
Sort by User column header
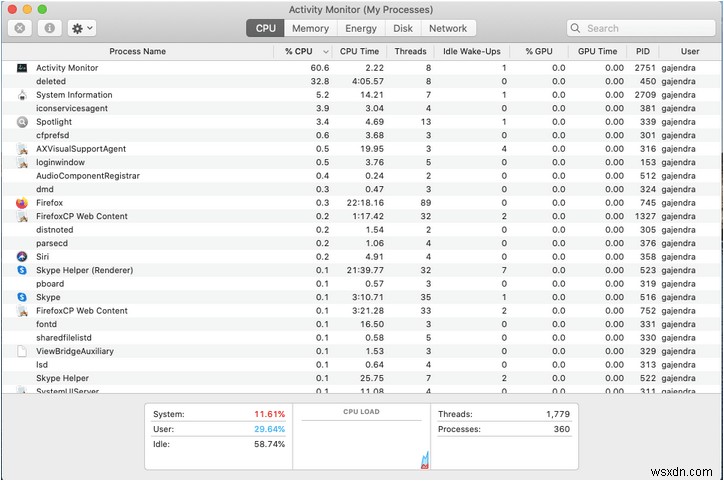690,52
